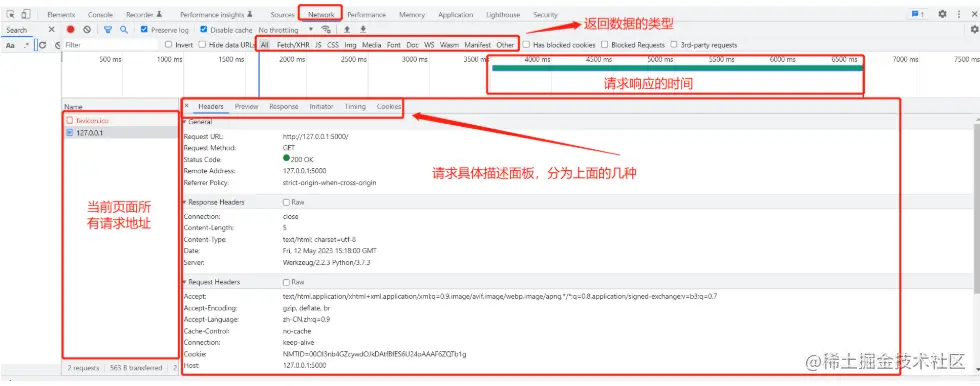Select the Network tab
This screenshot has width=980, height=386.
[x=321, y=14]
